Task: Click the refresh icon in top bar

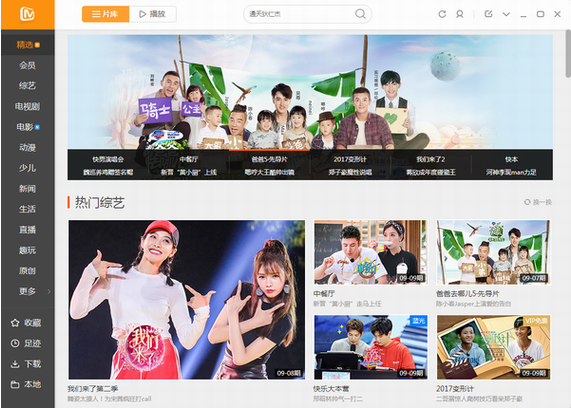Action: [x=442, y=14]
